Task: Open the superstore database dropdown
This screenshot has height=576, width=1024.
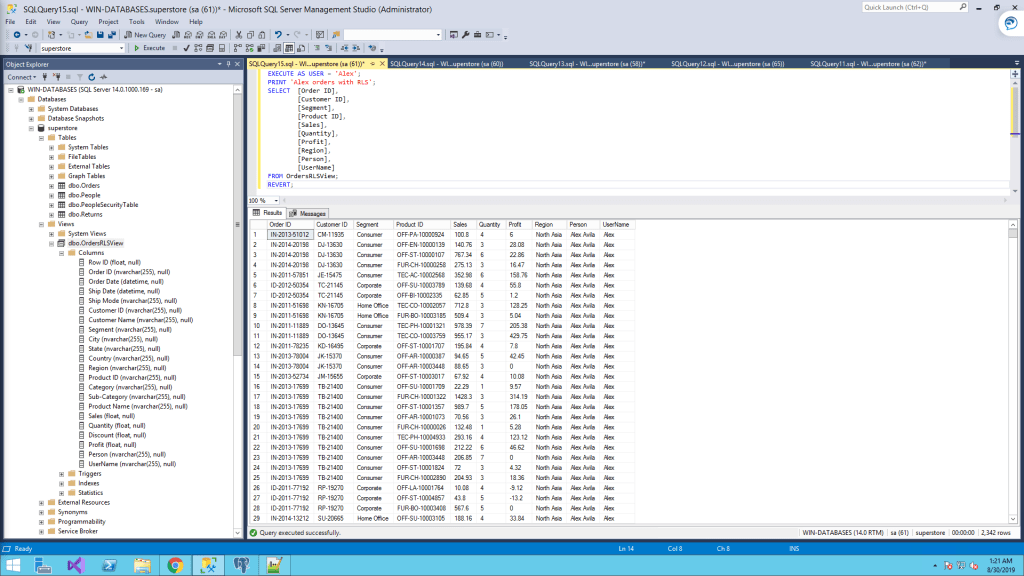Action: 122,48
